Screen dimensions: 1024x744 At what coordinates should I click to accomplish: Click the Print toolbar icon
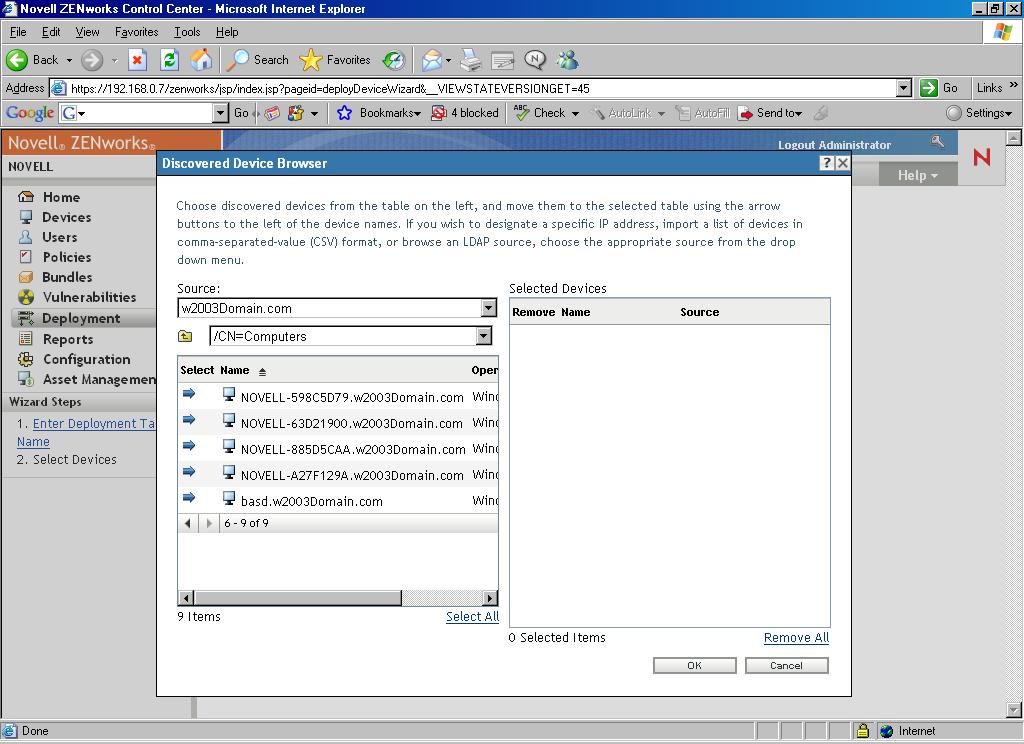pos(470,61)
